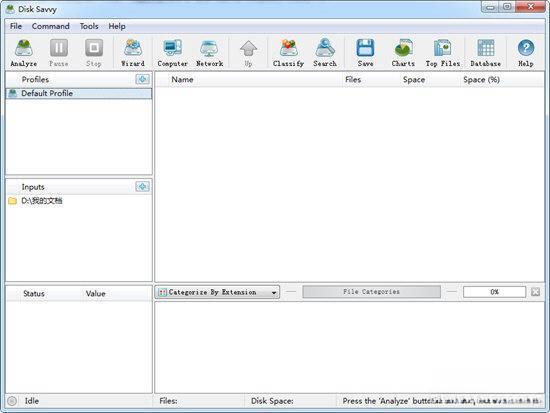Image resolution: width=550 pixels, height=413 pixels.
Task: Click the 0% progress field
Action: [495, 292]
